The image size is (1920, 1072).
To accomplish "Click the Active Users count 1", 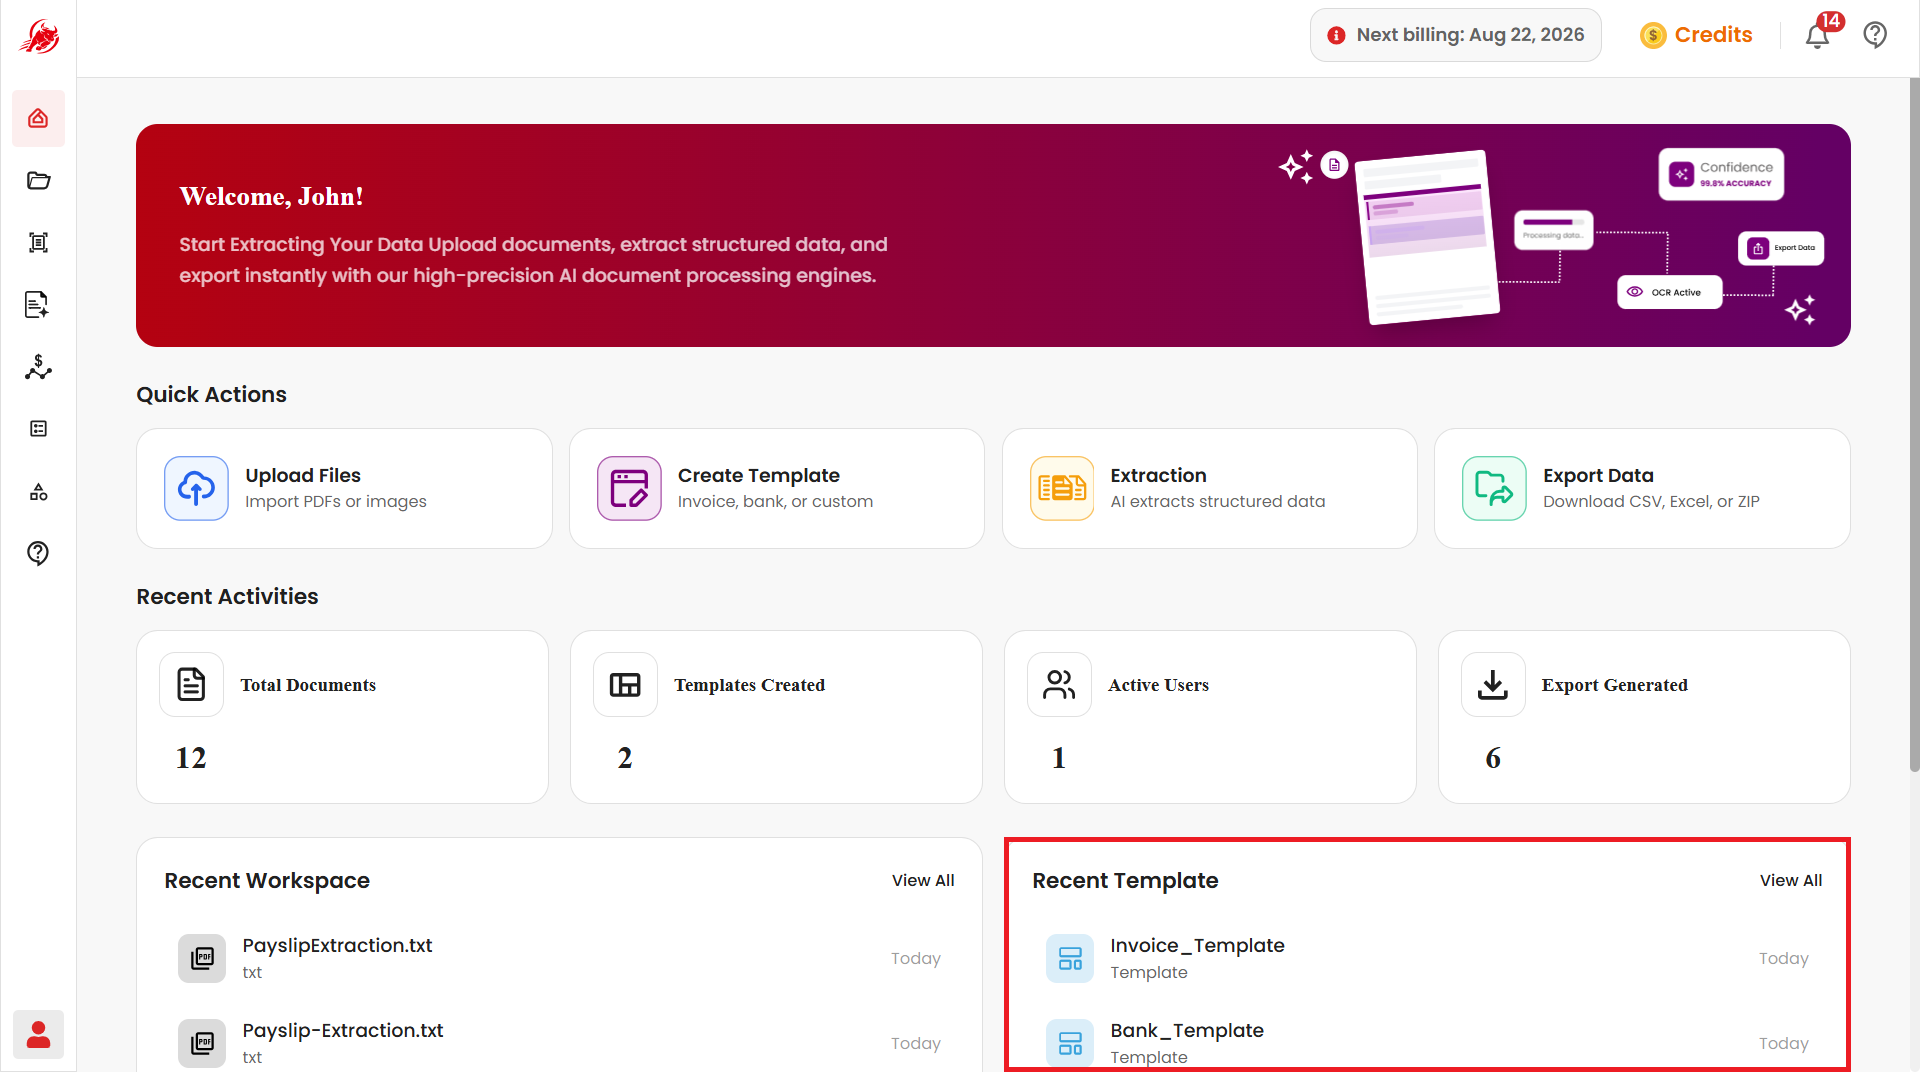I will pos(1059,758).
